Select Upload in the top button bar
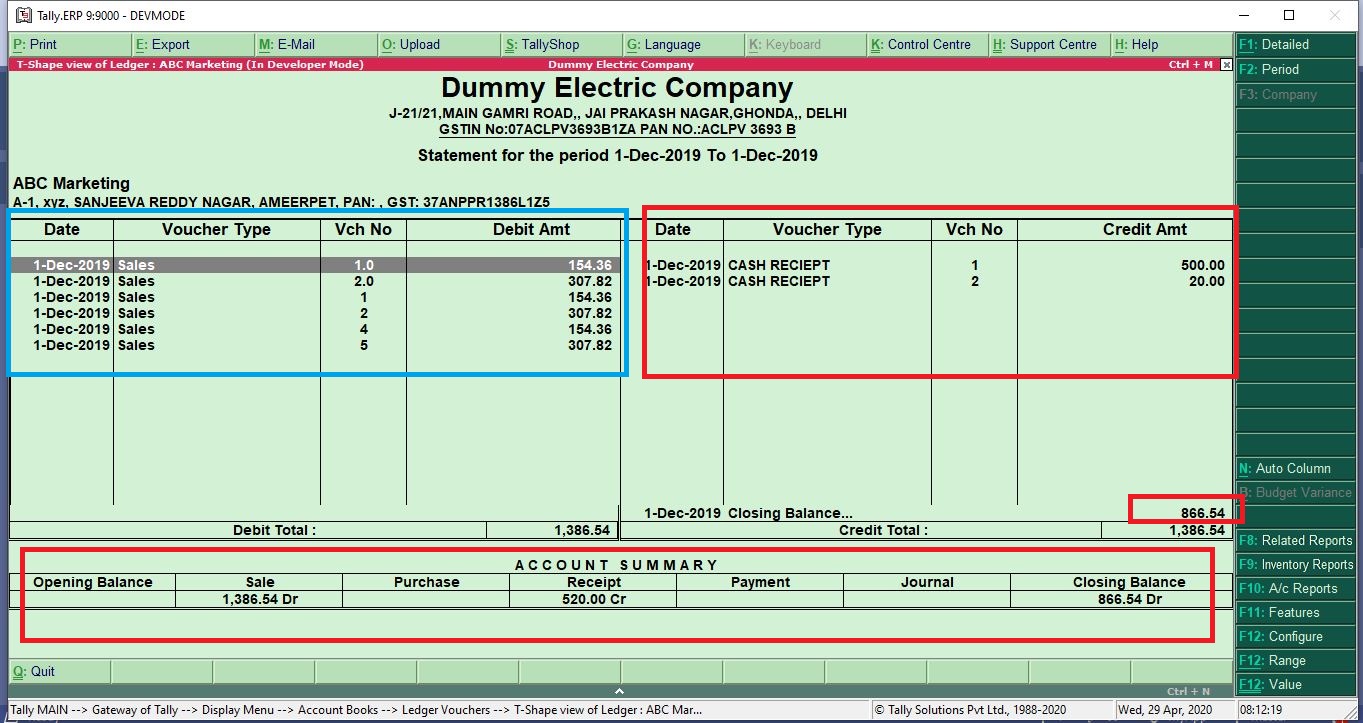The width and height of the screenshot is (1363, 723). [439, 44]
